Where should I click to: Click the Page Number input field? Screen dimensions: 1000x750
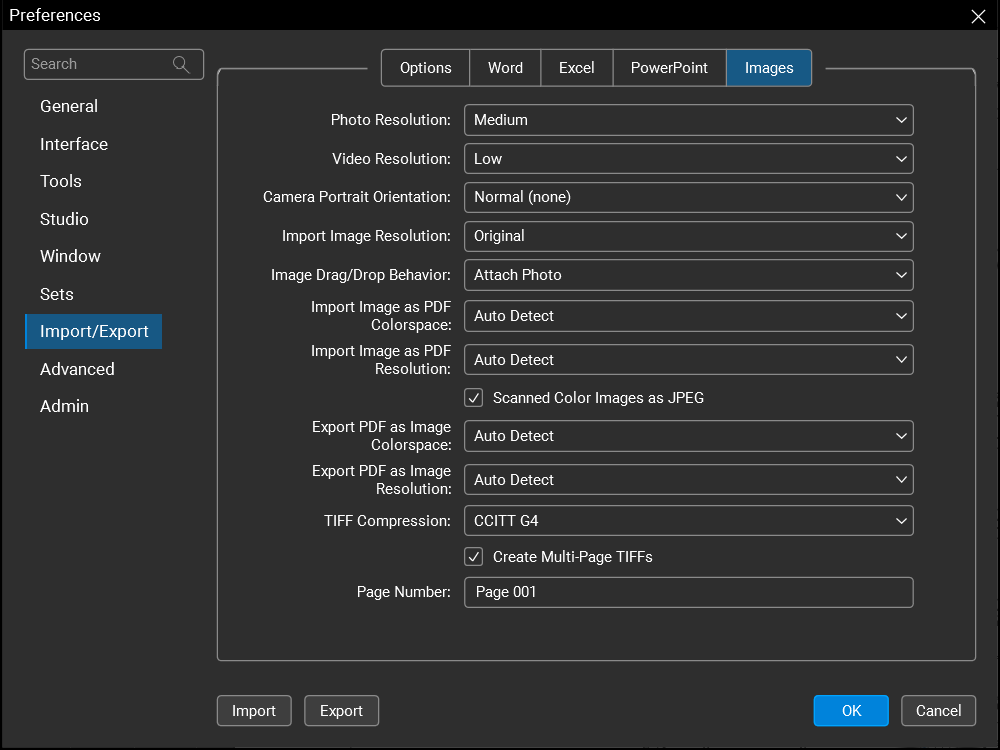pos(688,592)
